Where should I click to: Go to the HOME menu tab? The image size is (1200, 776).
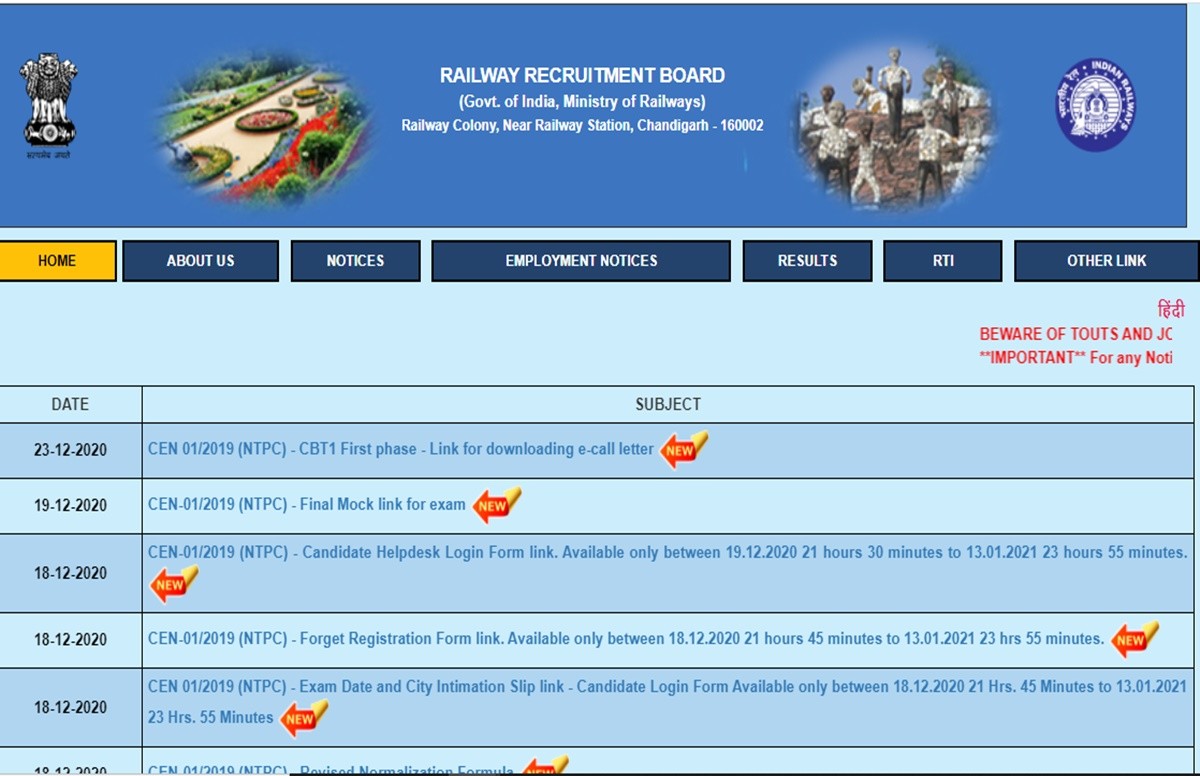(x=57, y=261)
